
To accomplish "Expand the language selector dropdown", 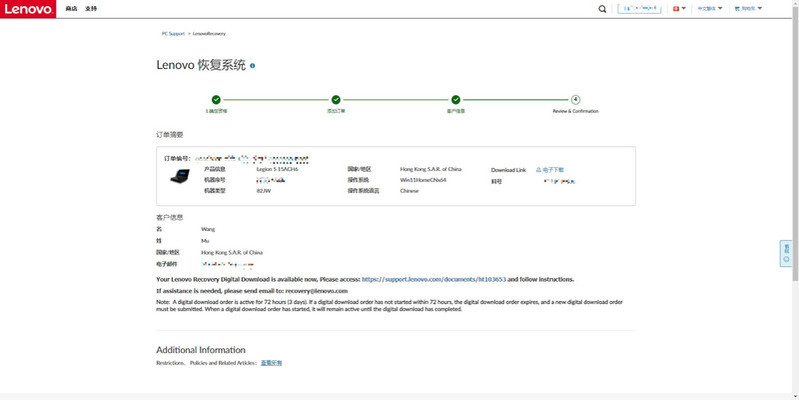I will [x=711, y=9].
